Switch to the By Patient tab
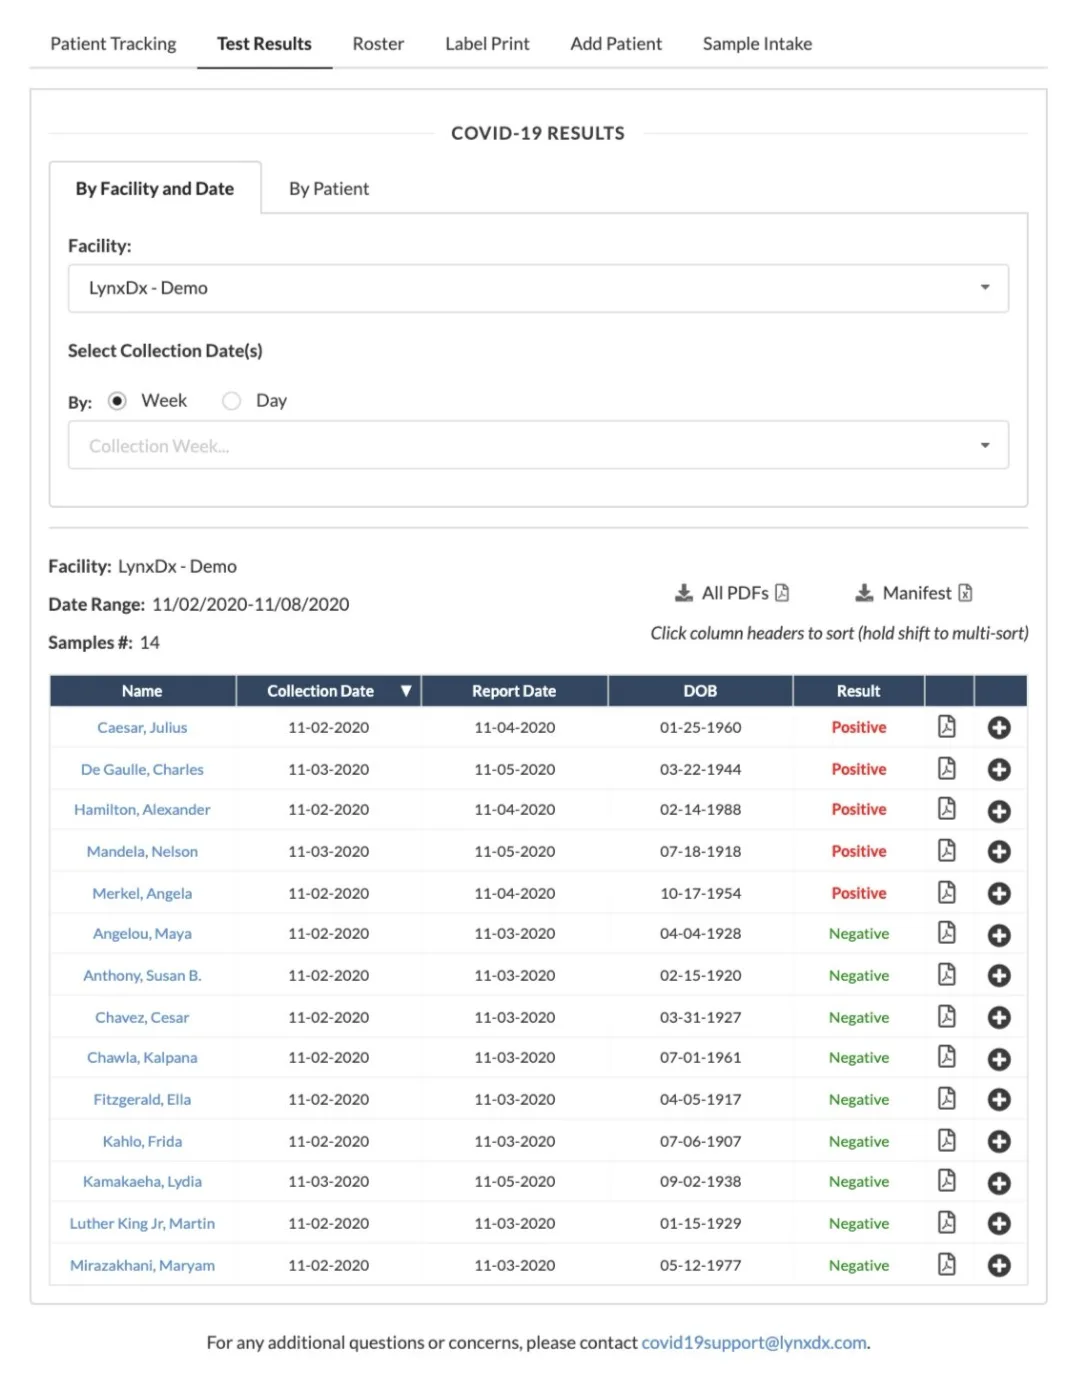This screenshot has width=1070, height=1376. [x=329, y=188]
